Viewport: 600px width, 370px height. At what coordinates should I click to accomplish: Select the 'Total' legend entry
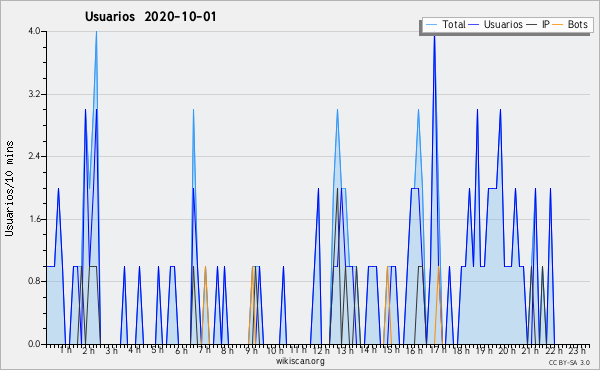pyautogui.click(x=453, y=24)
